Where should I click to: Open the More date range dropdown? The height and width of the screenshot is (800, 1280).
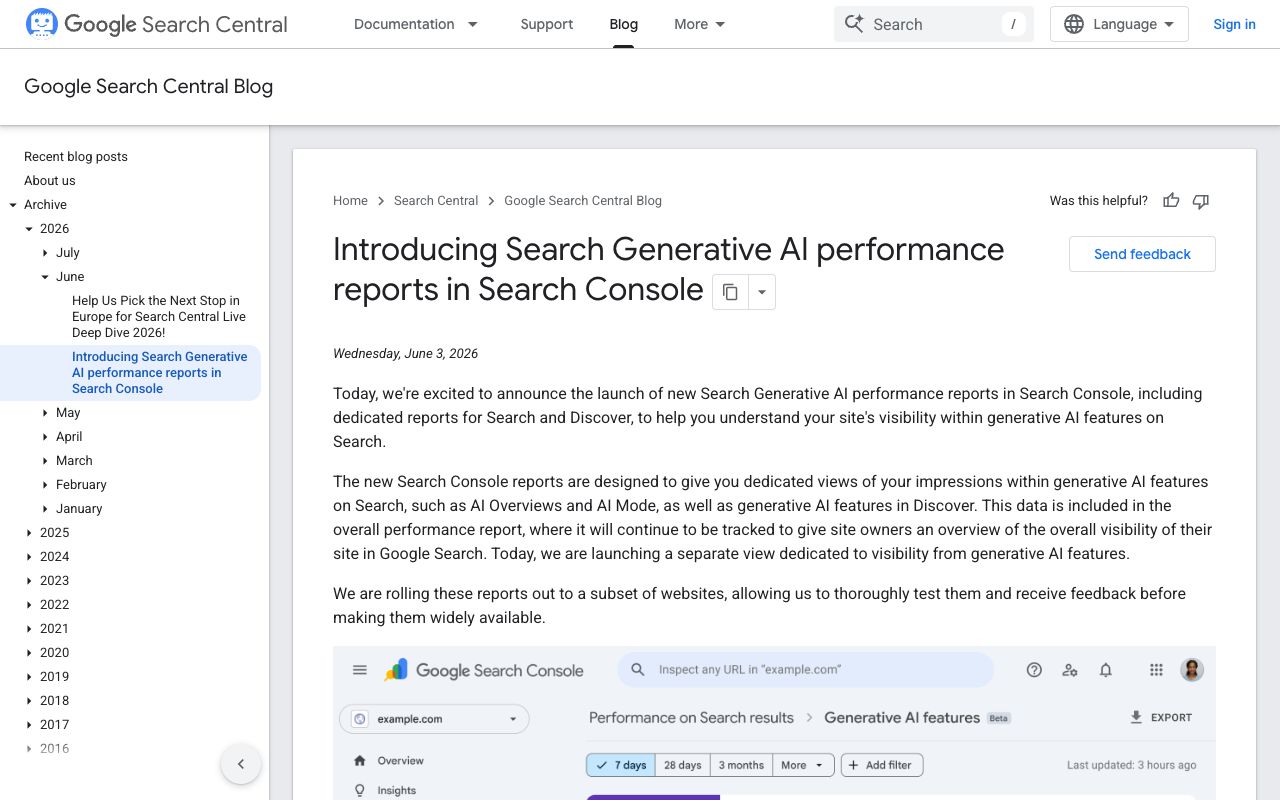pyautogui.click(x=803, y=765)
